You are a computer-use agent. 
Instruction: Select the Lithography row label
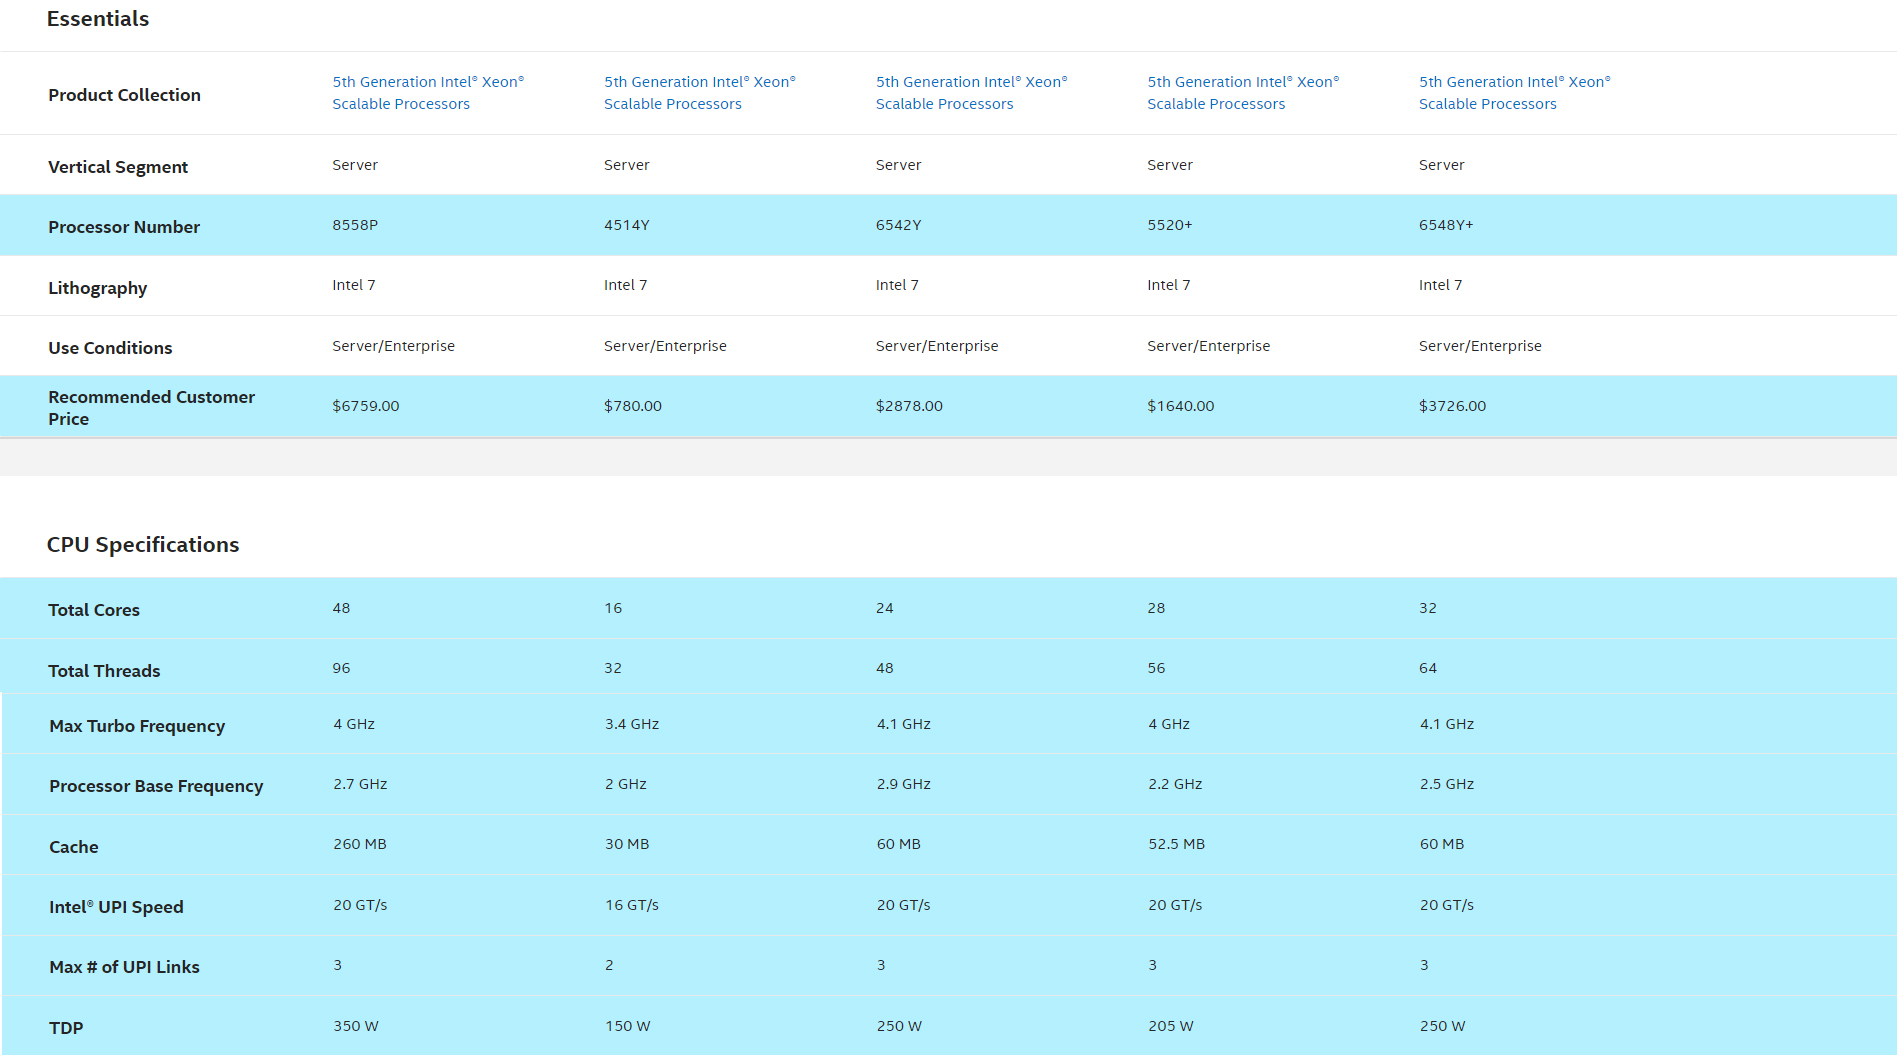click(98, 288)
